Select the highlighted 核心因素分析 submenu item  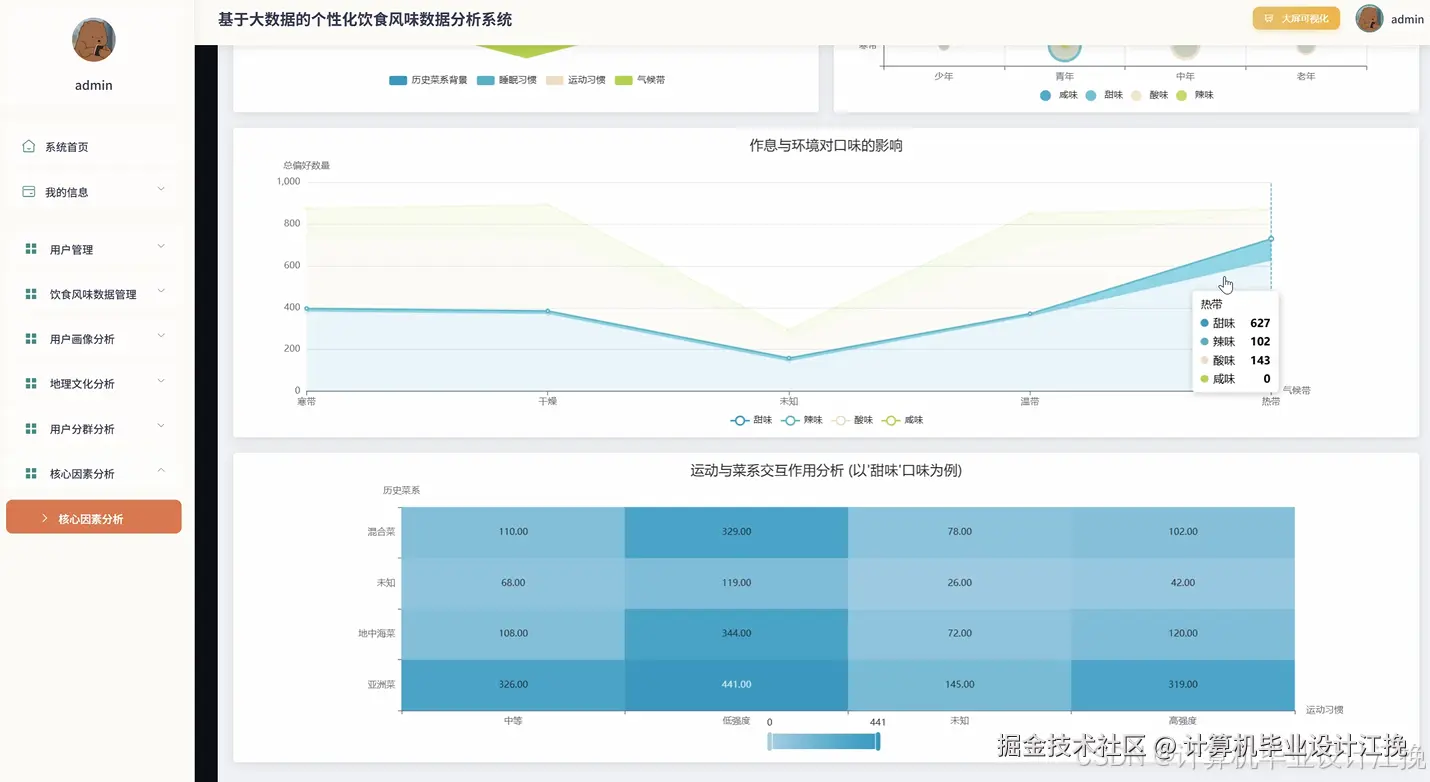coord(94,517)
